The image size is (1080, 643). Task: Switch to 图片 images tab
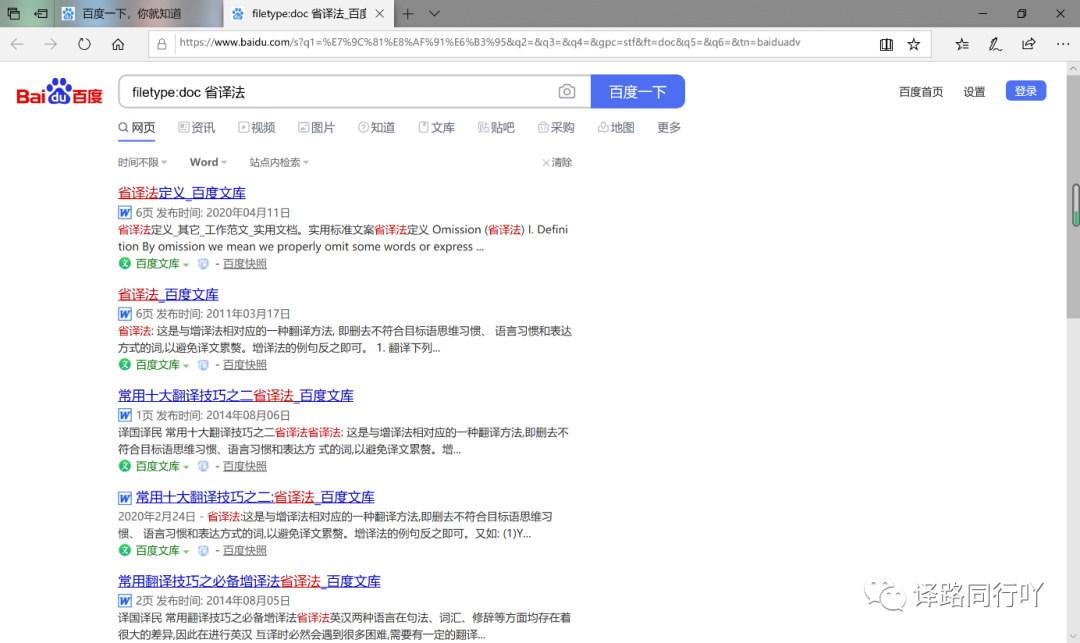(x=316, y=127)
